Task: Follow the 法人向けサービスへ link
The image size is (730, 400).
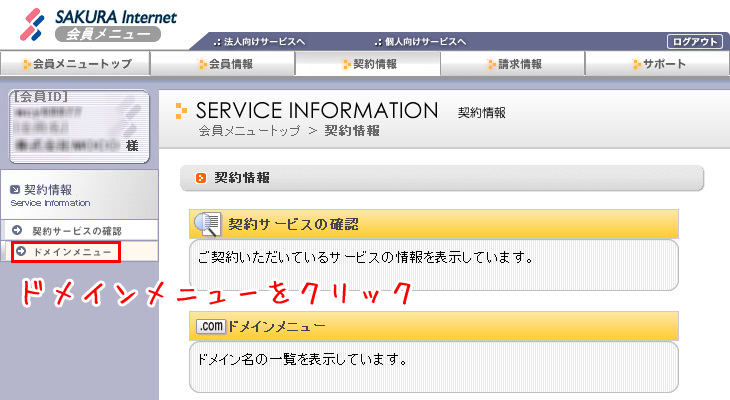Action: (259, 42)
